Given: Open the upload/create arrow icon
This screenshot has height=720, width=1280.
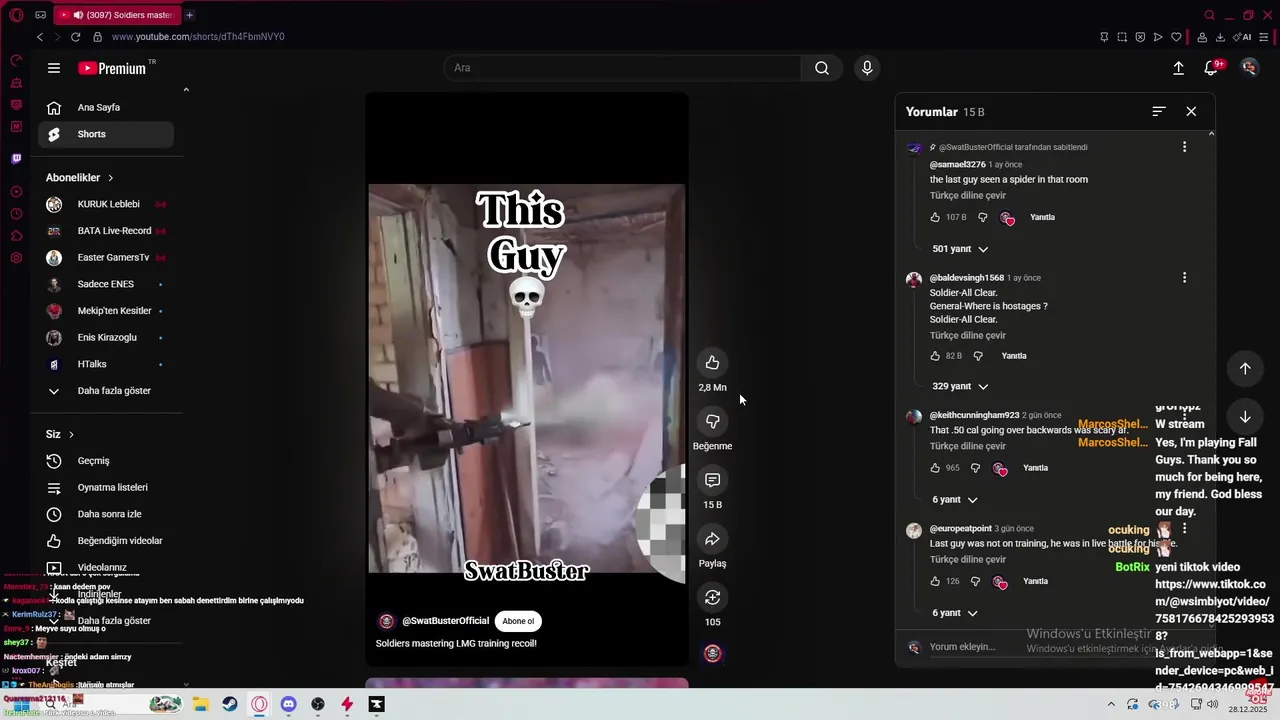Looking at the screenshot, I should click(1178, 68).
